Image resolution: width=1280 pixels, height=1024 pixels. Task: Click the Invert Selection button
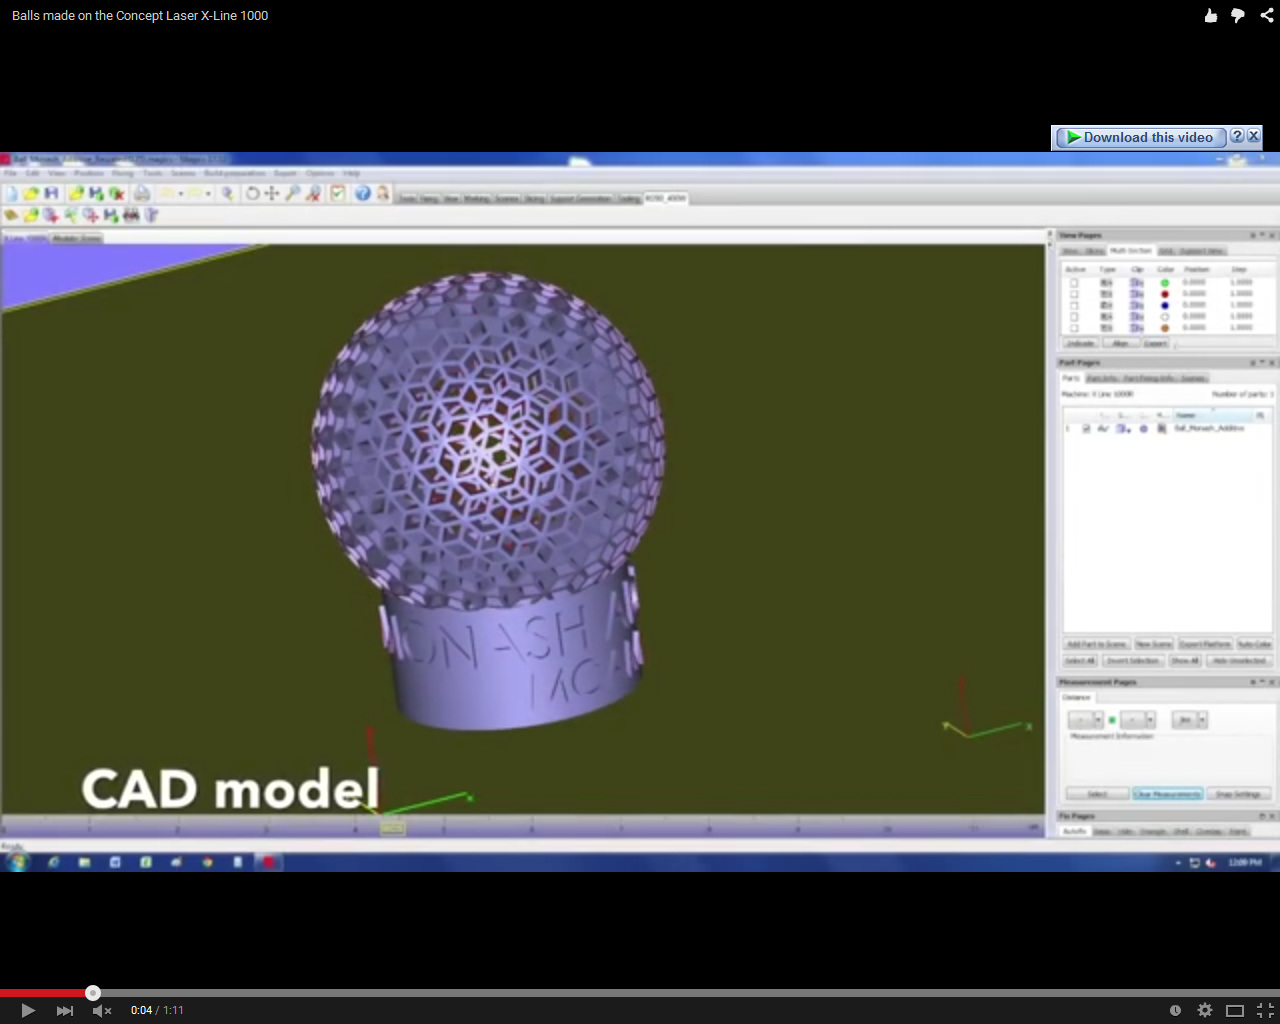(x=1133, y=661)
